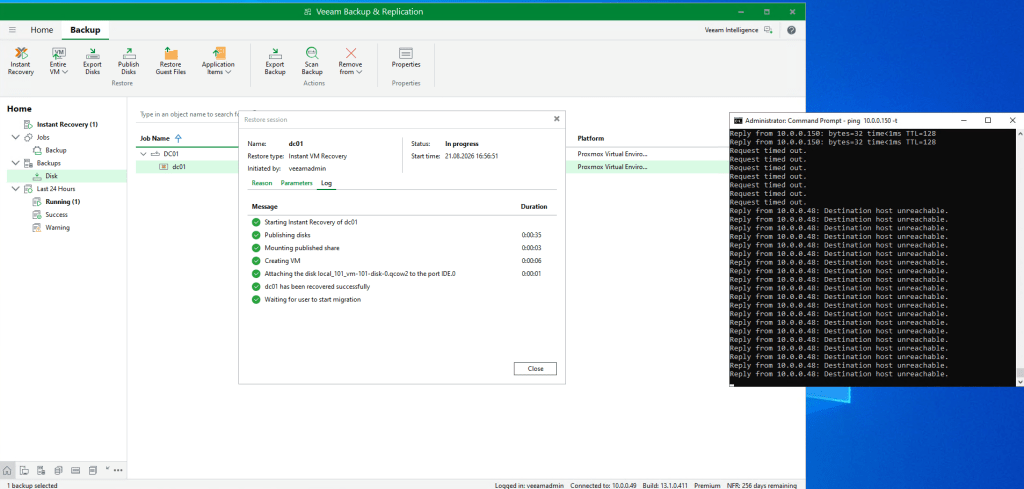Image resolution: width=1024 pixels, height=489 pixels.
Task: Collapse the DC01 job row
Action: tap(144, 154)
